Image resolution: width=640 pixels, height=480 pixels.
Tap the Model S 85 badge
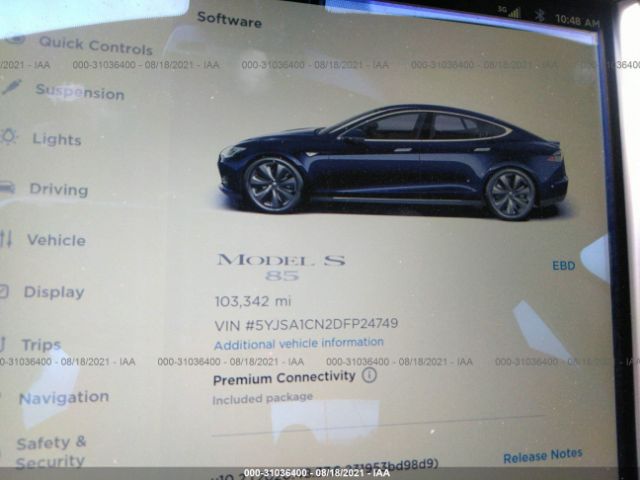pyautogui.click(x=281, y=267)
